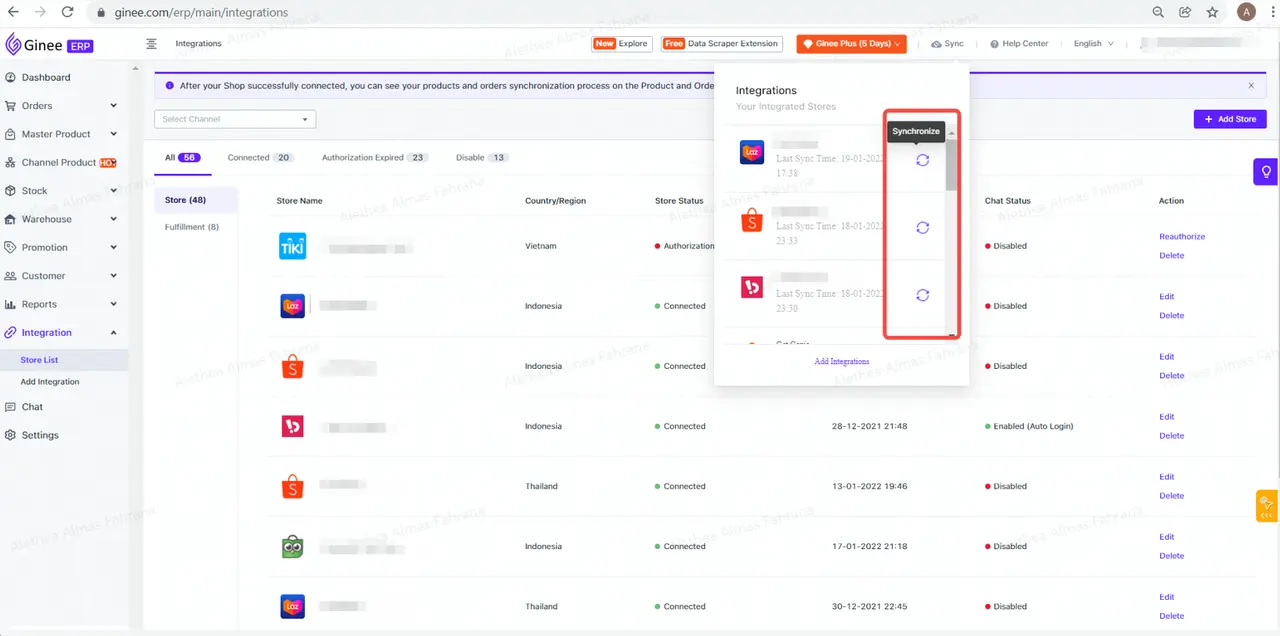1280x636 pixels.
Task: Open the browser zoom magnifier icon
Action: 1158,12
